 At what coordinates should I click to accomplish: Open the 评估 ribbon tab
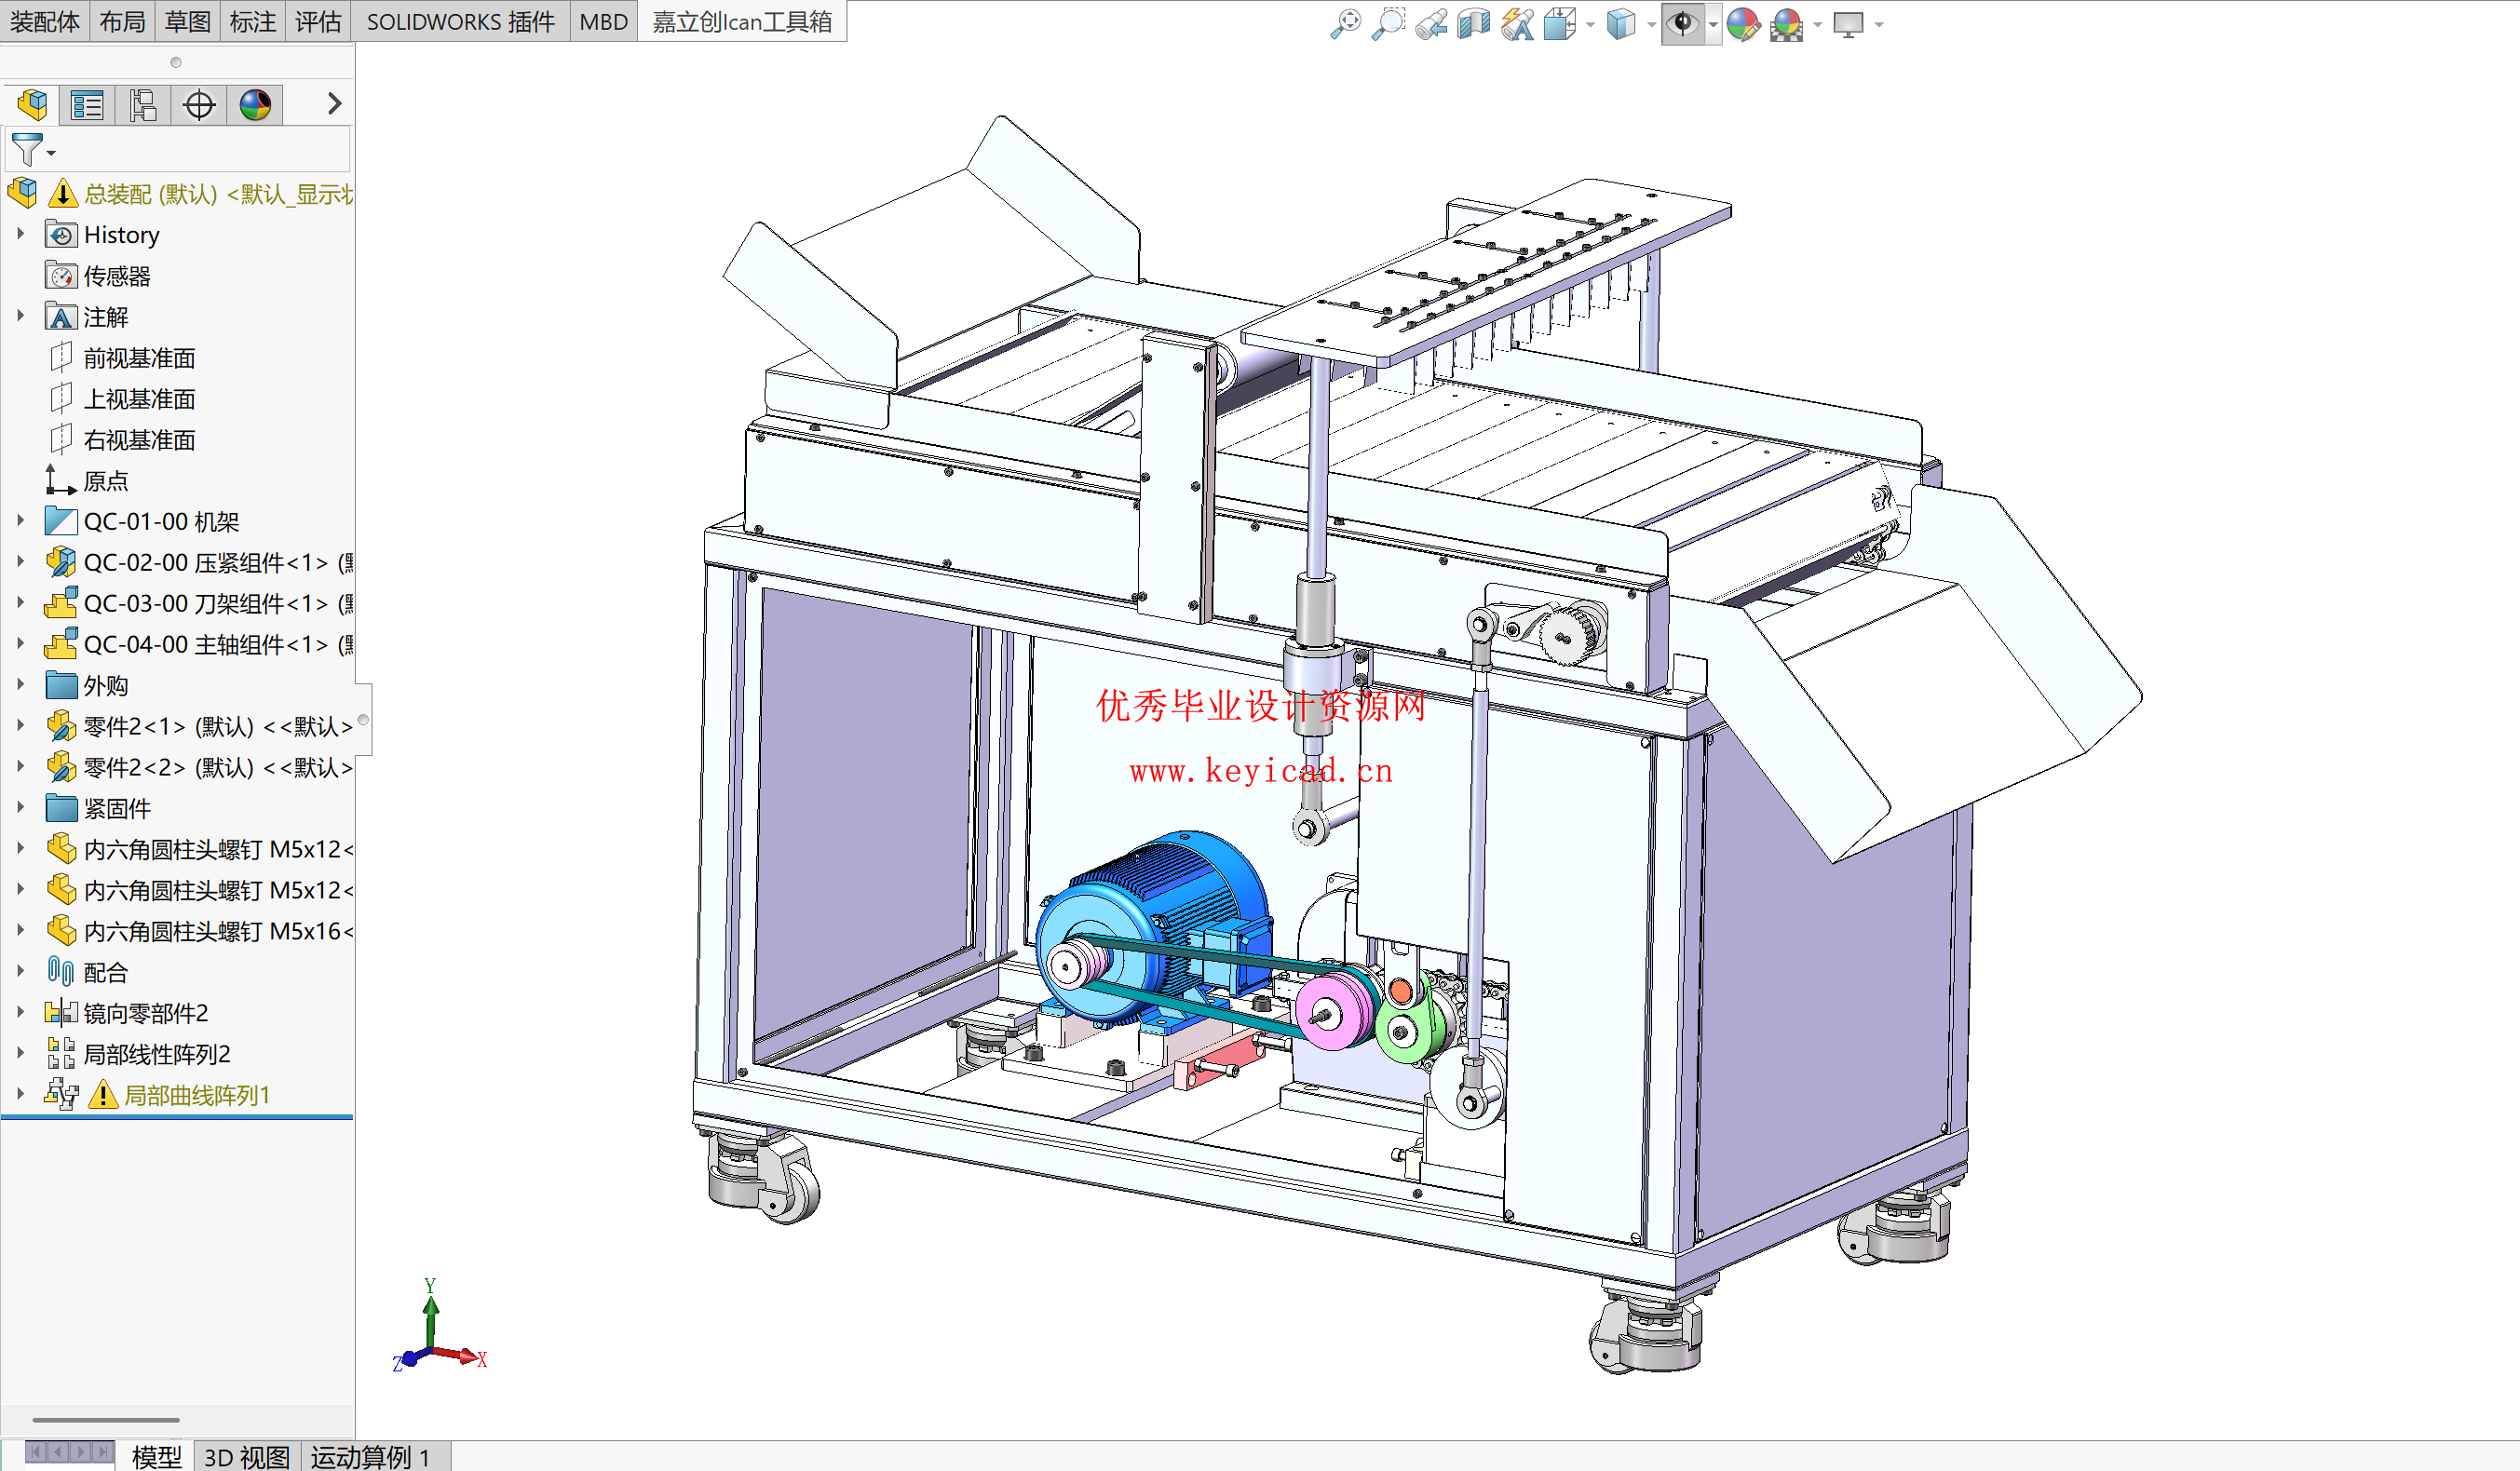318,21
